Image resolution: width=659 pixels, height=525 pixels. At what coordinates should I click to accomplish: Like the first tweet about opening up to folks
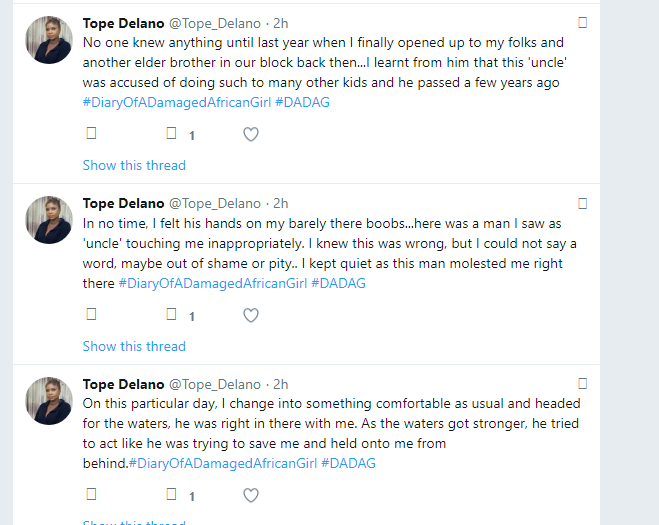click(x=251, y=134)
